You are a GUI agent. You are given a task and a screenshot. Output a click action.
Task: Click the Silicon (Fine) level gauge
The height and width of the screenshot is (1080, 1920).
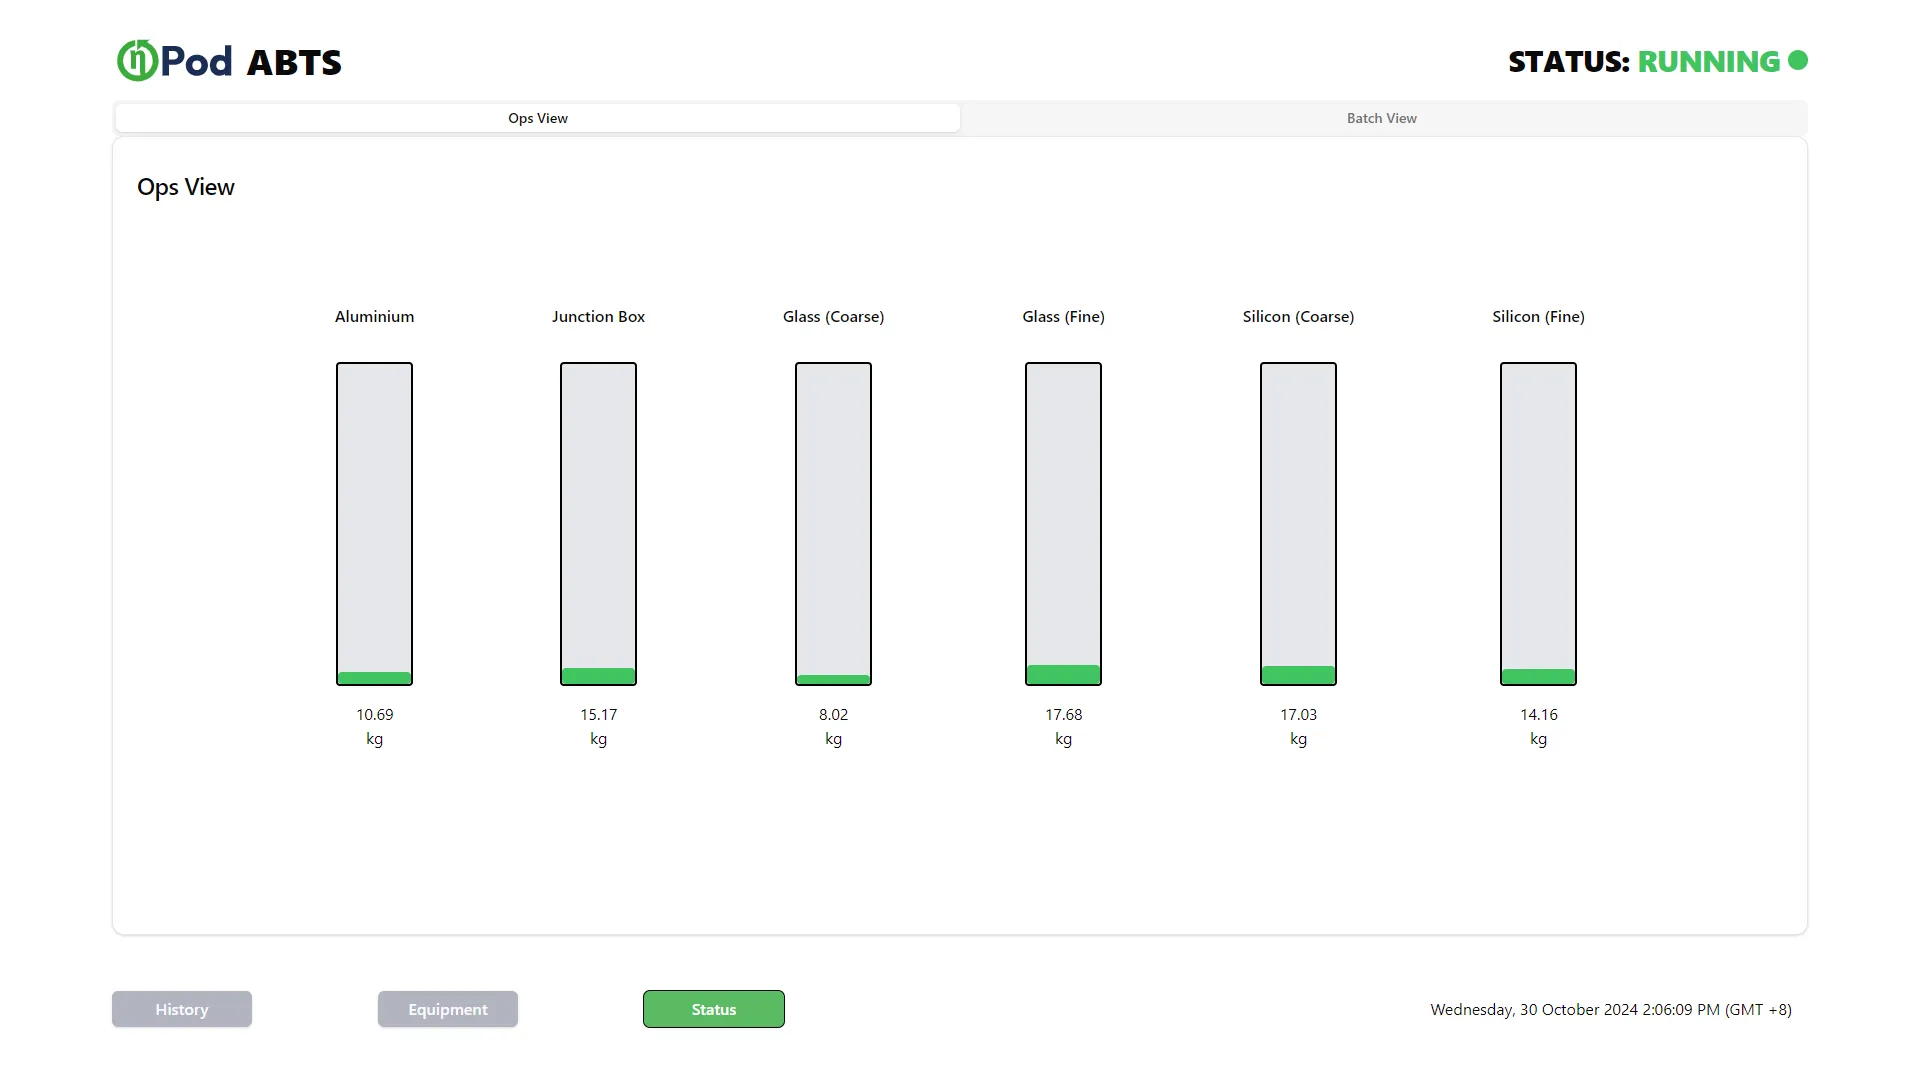[x=1539, y=524]
